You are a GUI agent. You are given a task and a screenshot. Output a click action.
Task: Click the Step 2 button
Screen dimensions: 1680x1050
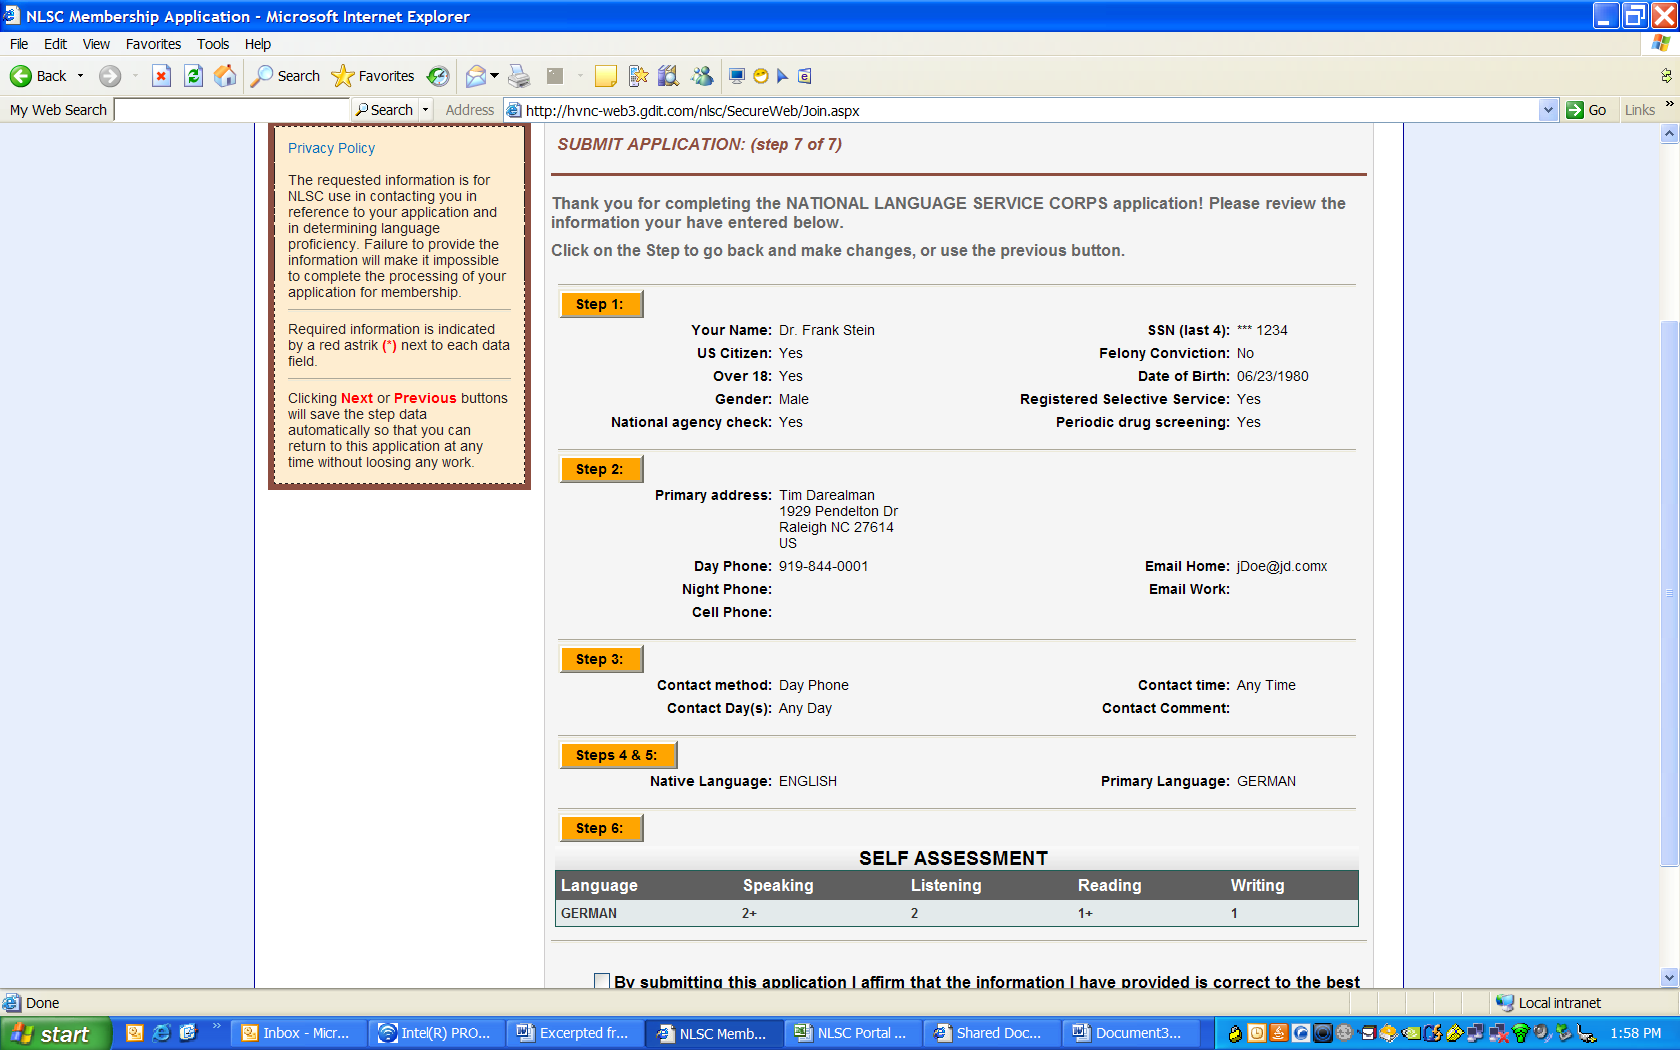click(x=600, y=469)
